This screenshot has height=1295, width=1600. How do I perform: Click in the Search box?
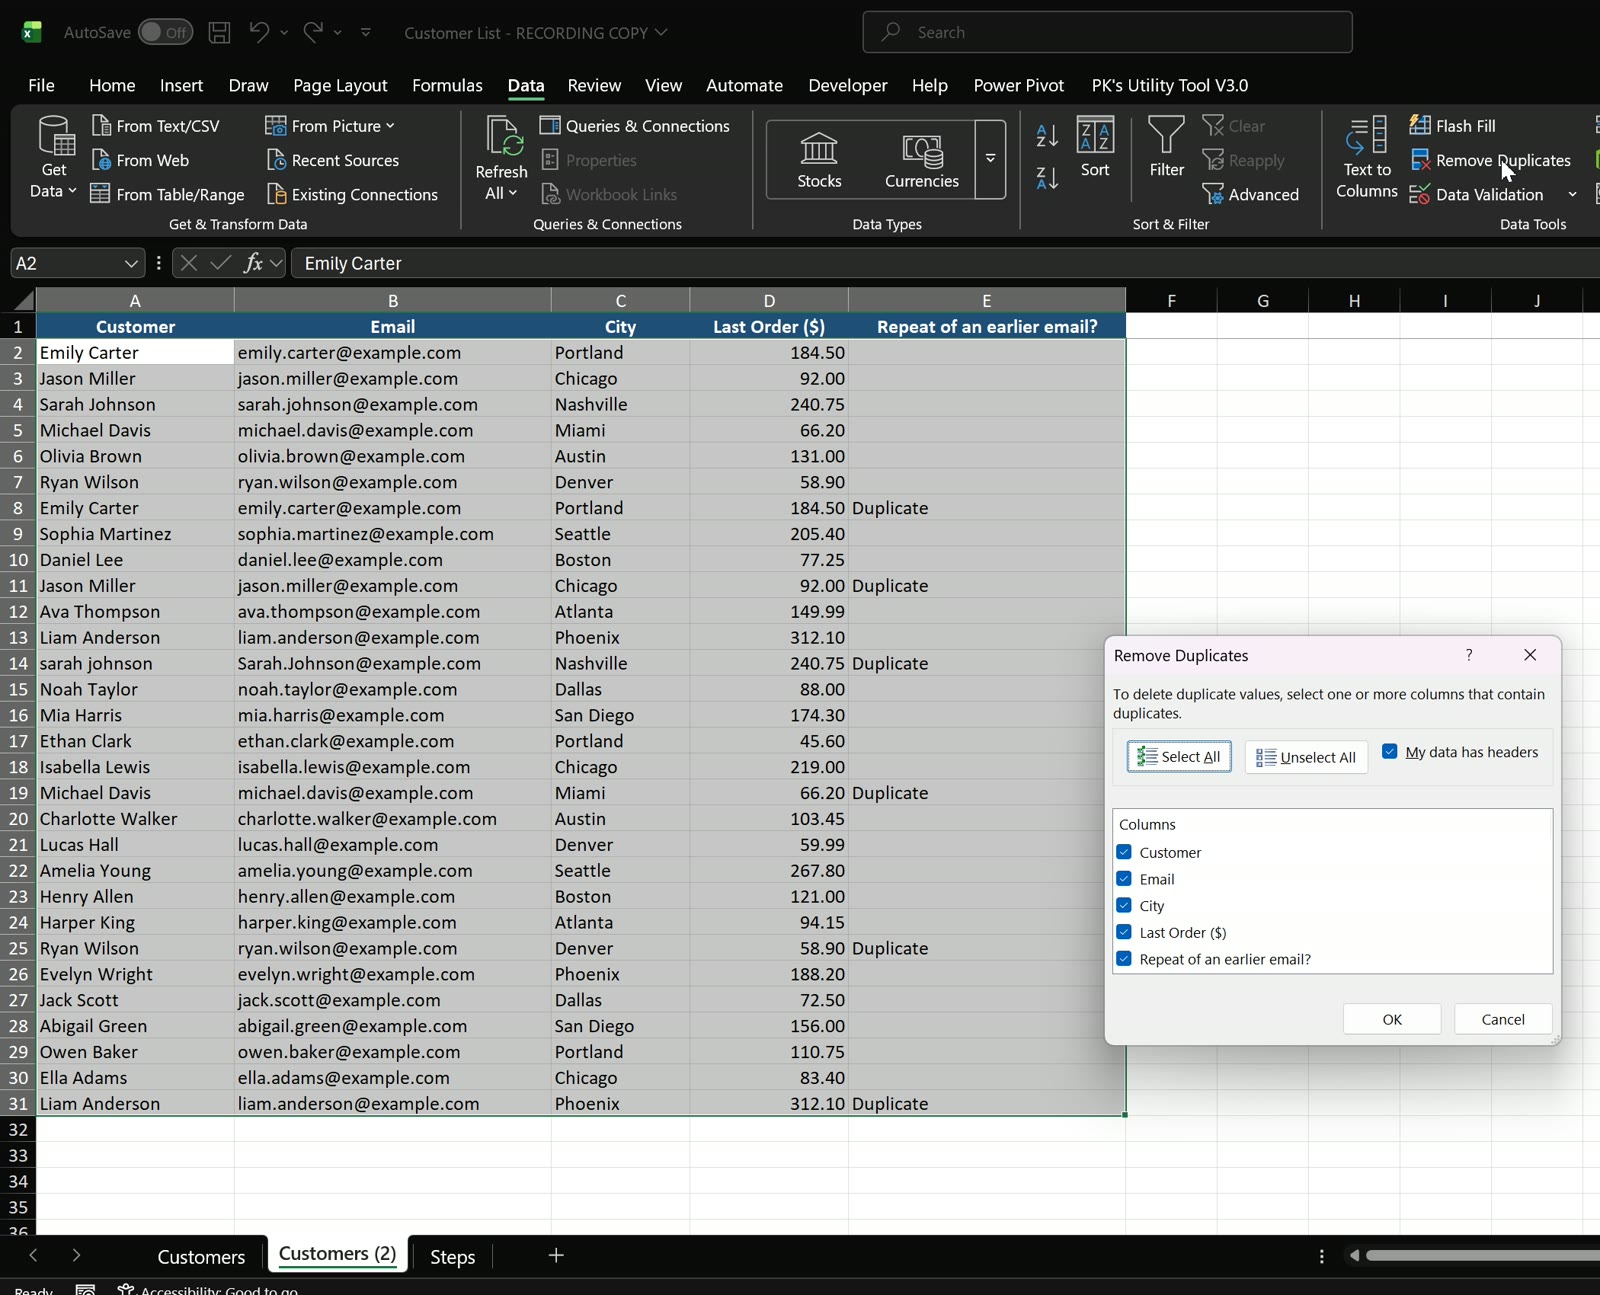pos(1107,32)
